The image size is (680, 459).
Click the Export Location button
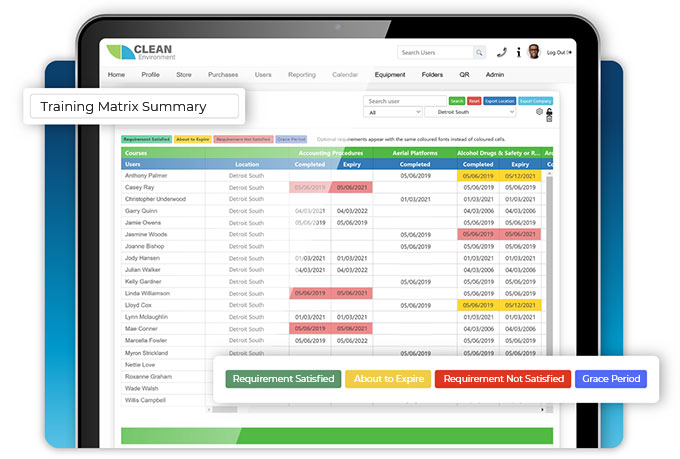tap(499, 101)
